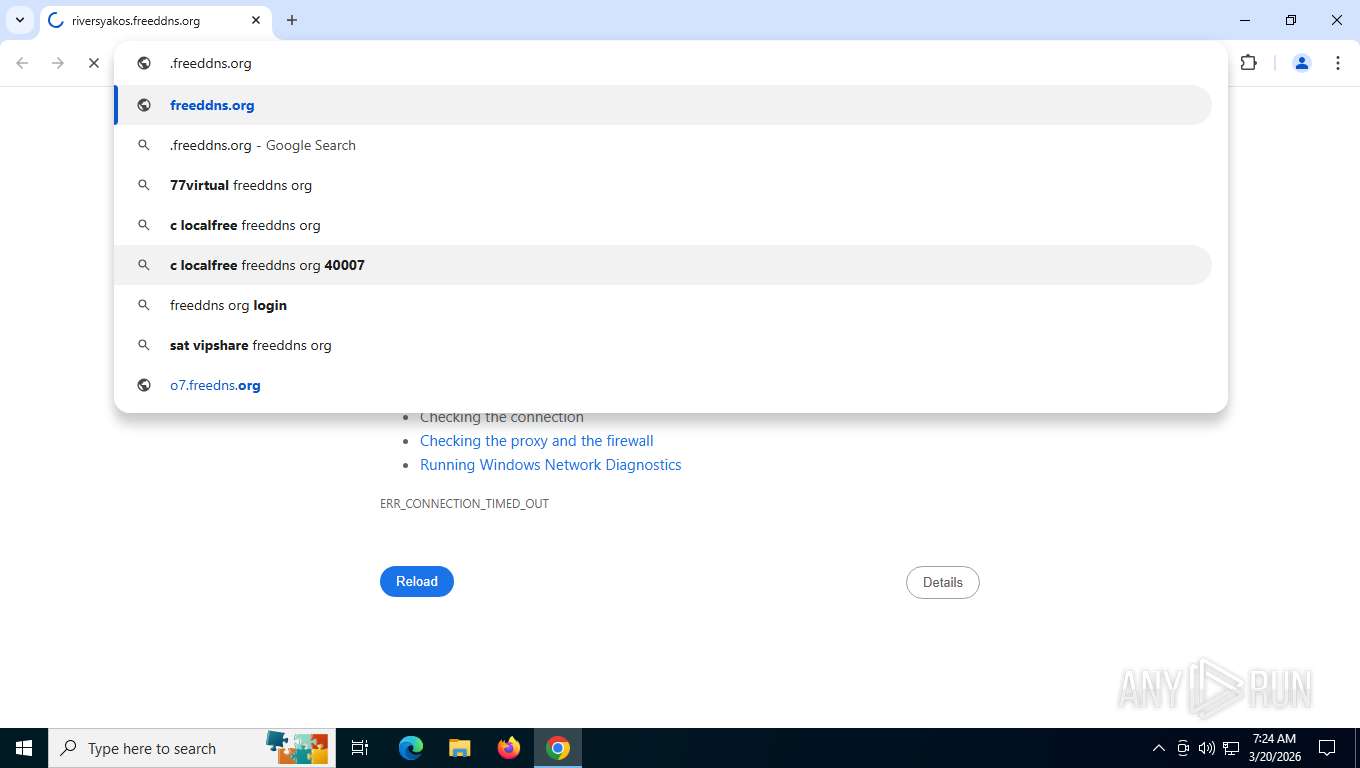Viewport: 1360px width, 768px height.
Task: Click the Reload button
Action: tap(417, 581)
